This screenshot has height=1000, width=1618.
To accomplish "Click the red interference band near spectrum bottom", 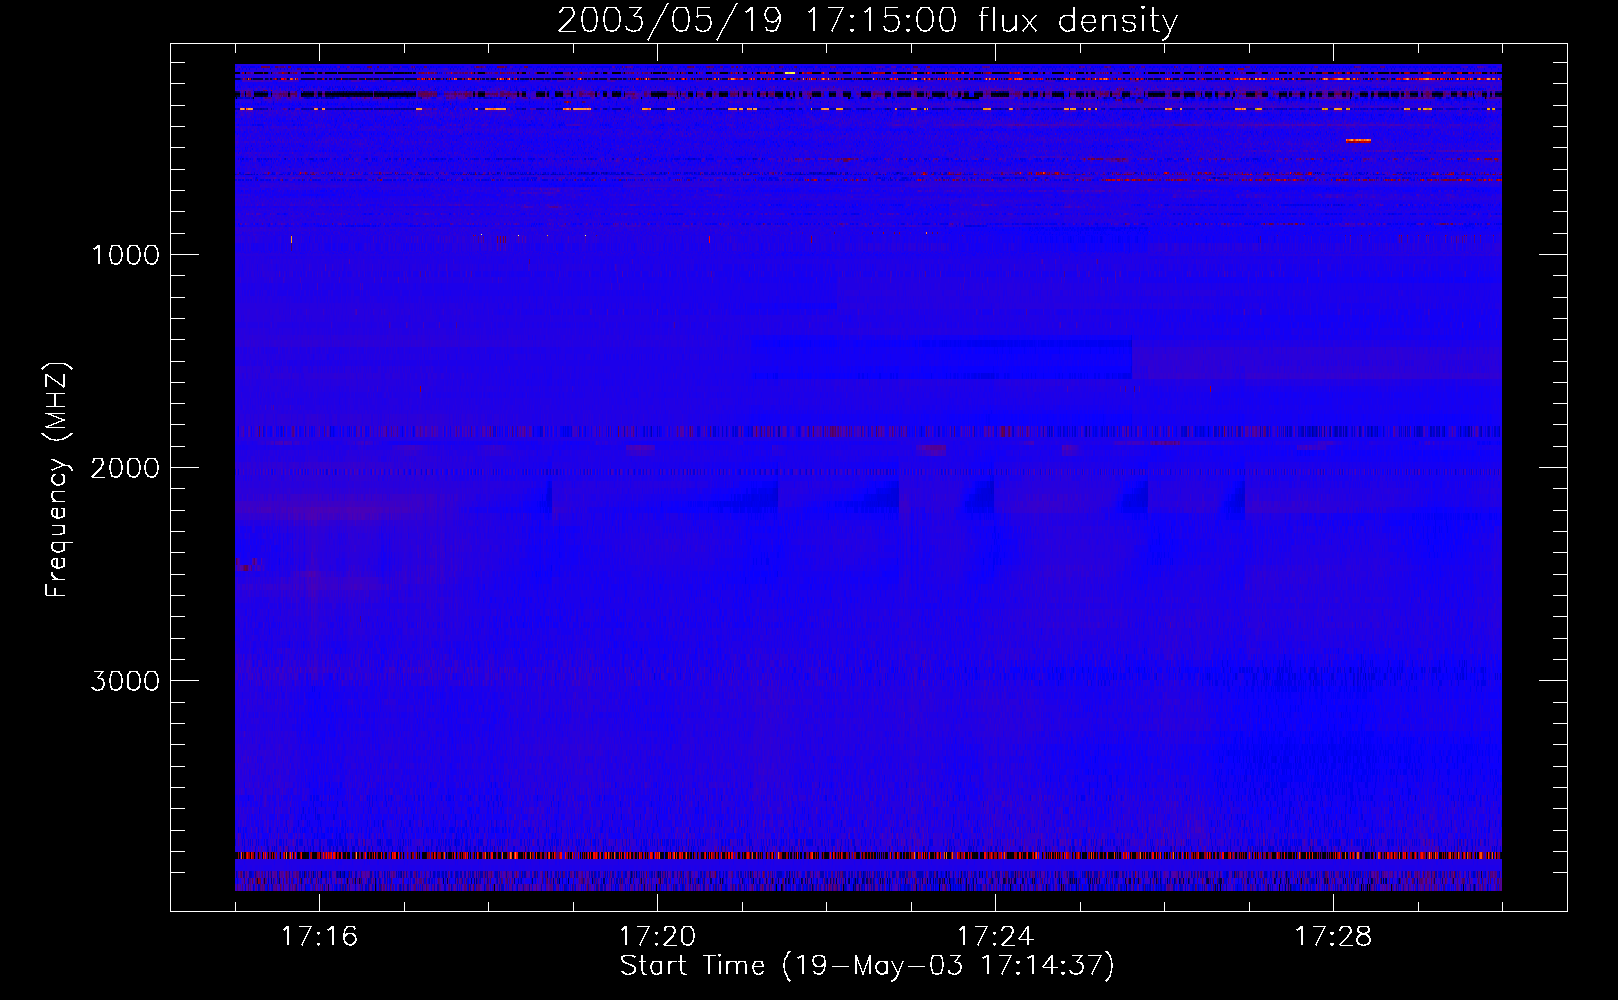I will [868, 856].
